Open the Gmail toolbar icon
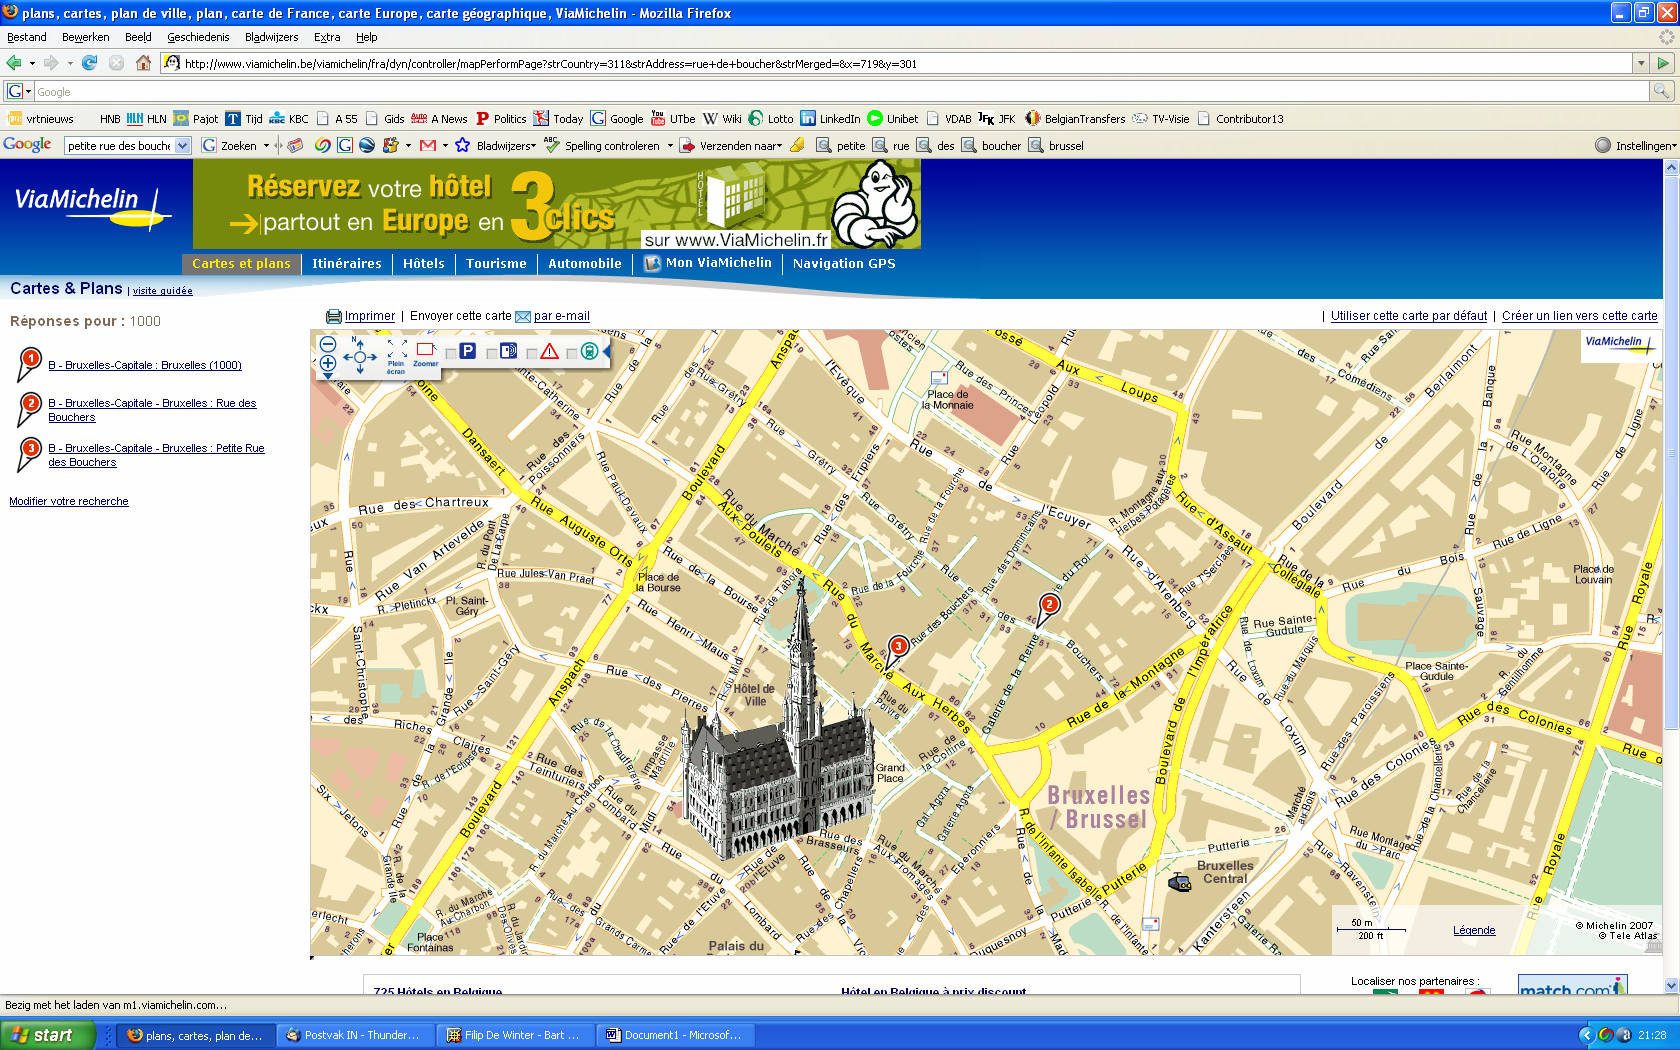1680x1050 pixels. (428, 146)
